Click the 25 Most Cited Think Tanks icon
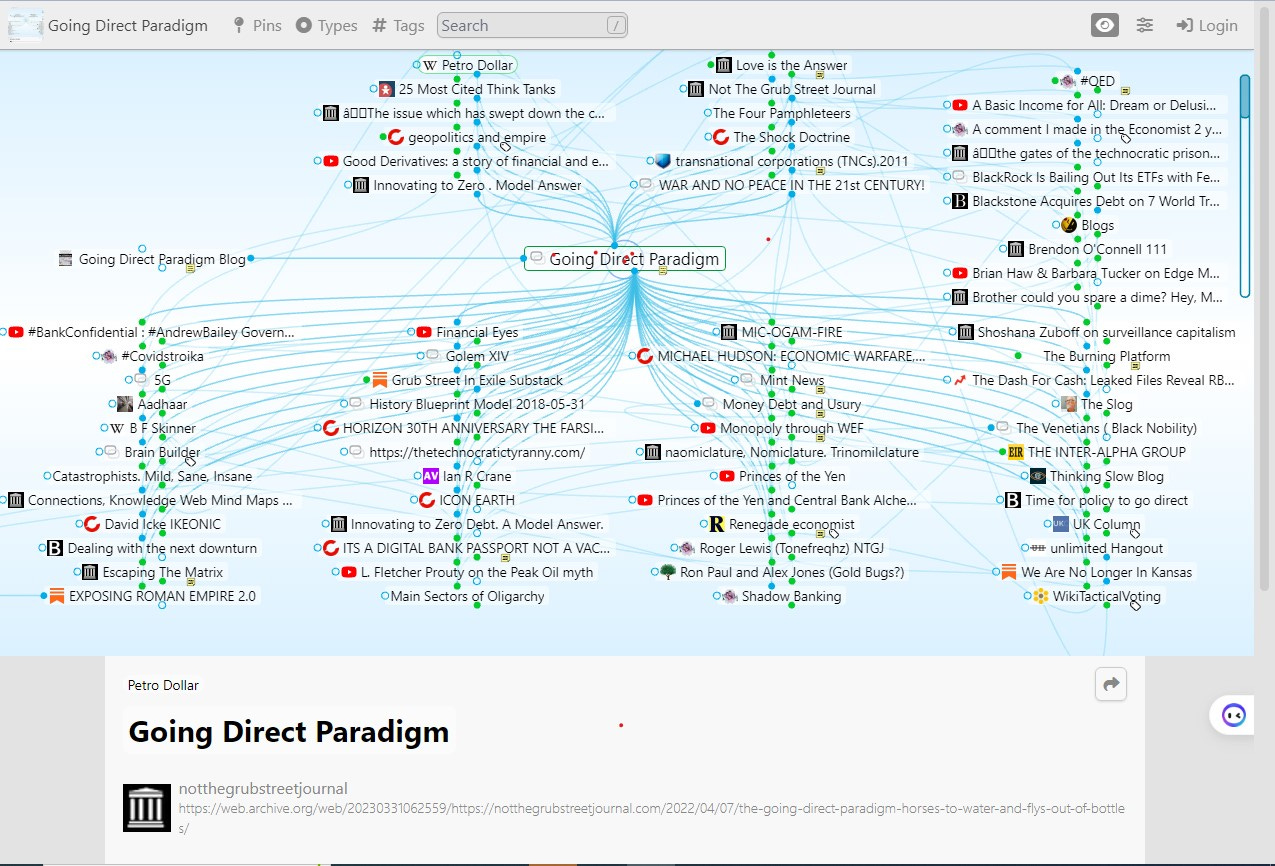This screenshot has width=1275, height=866. [x=387, y=89]
